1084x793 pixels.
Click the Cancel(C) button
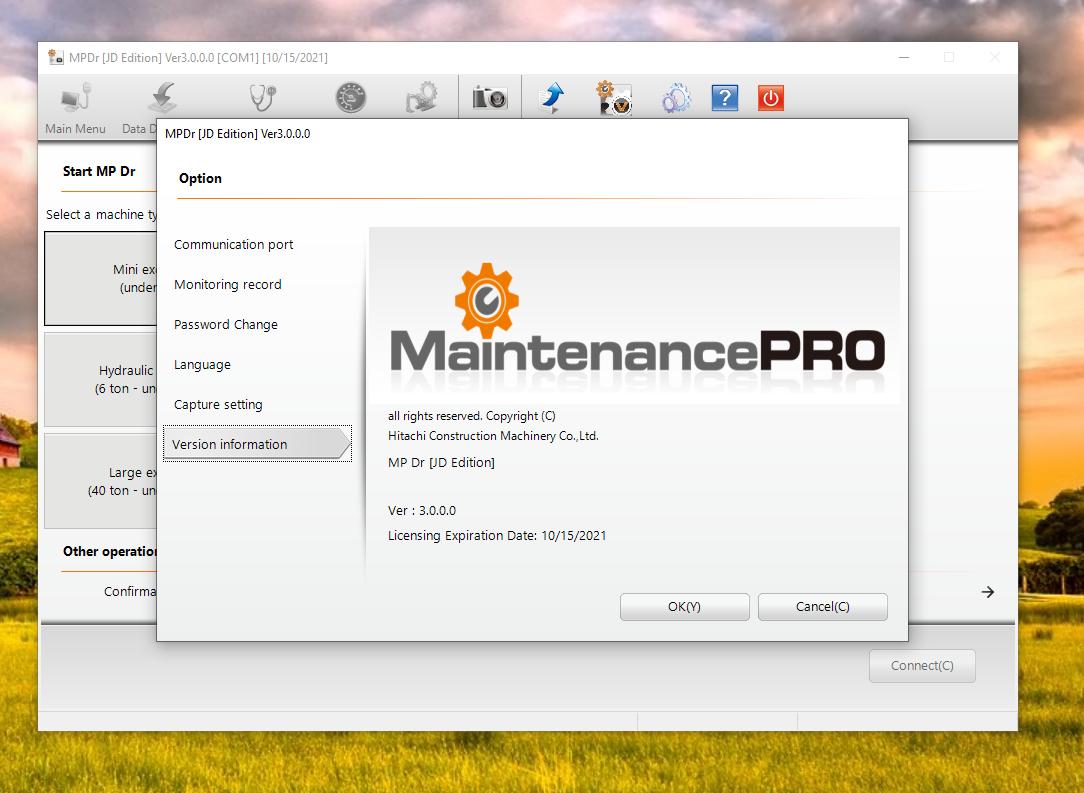pos(823,607)
